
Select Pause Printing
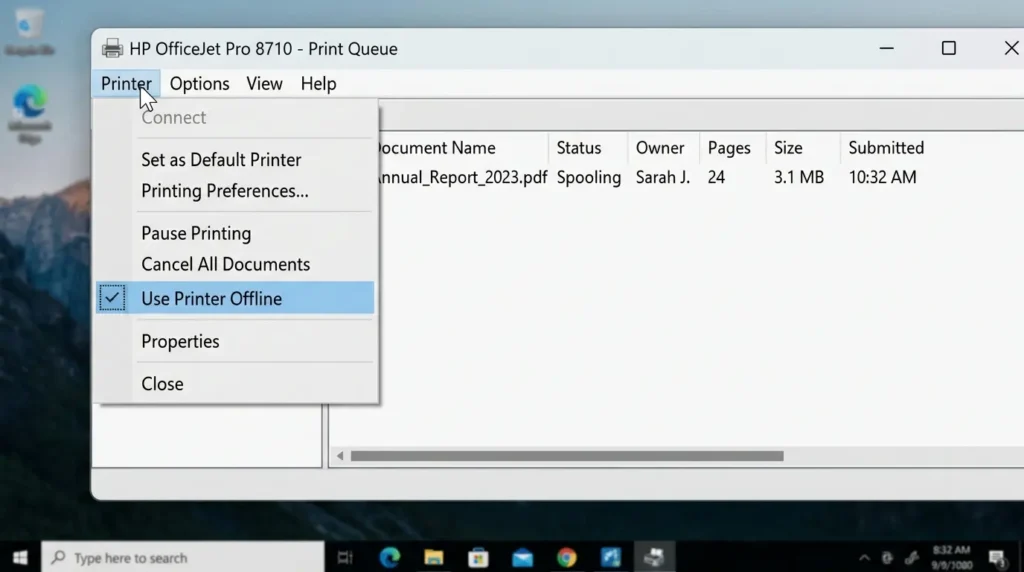click(x=196, y=233)
